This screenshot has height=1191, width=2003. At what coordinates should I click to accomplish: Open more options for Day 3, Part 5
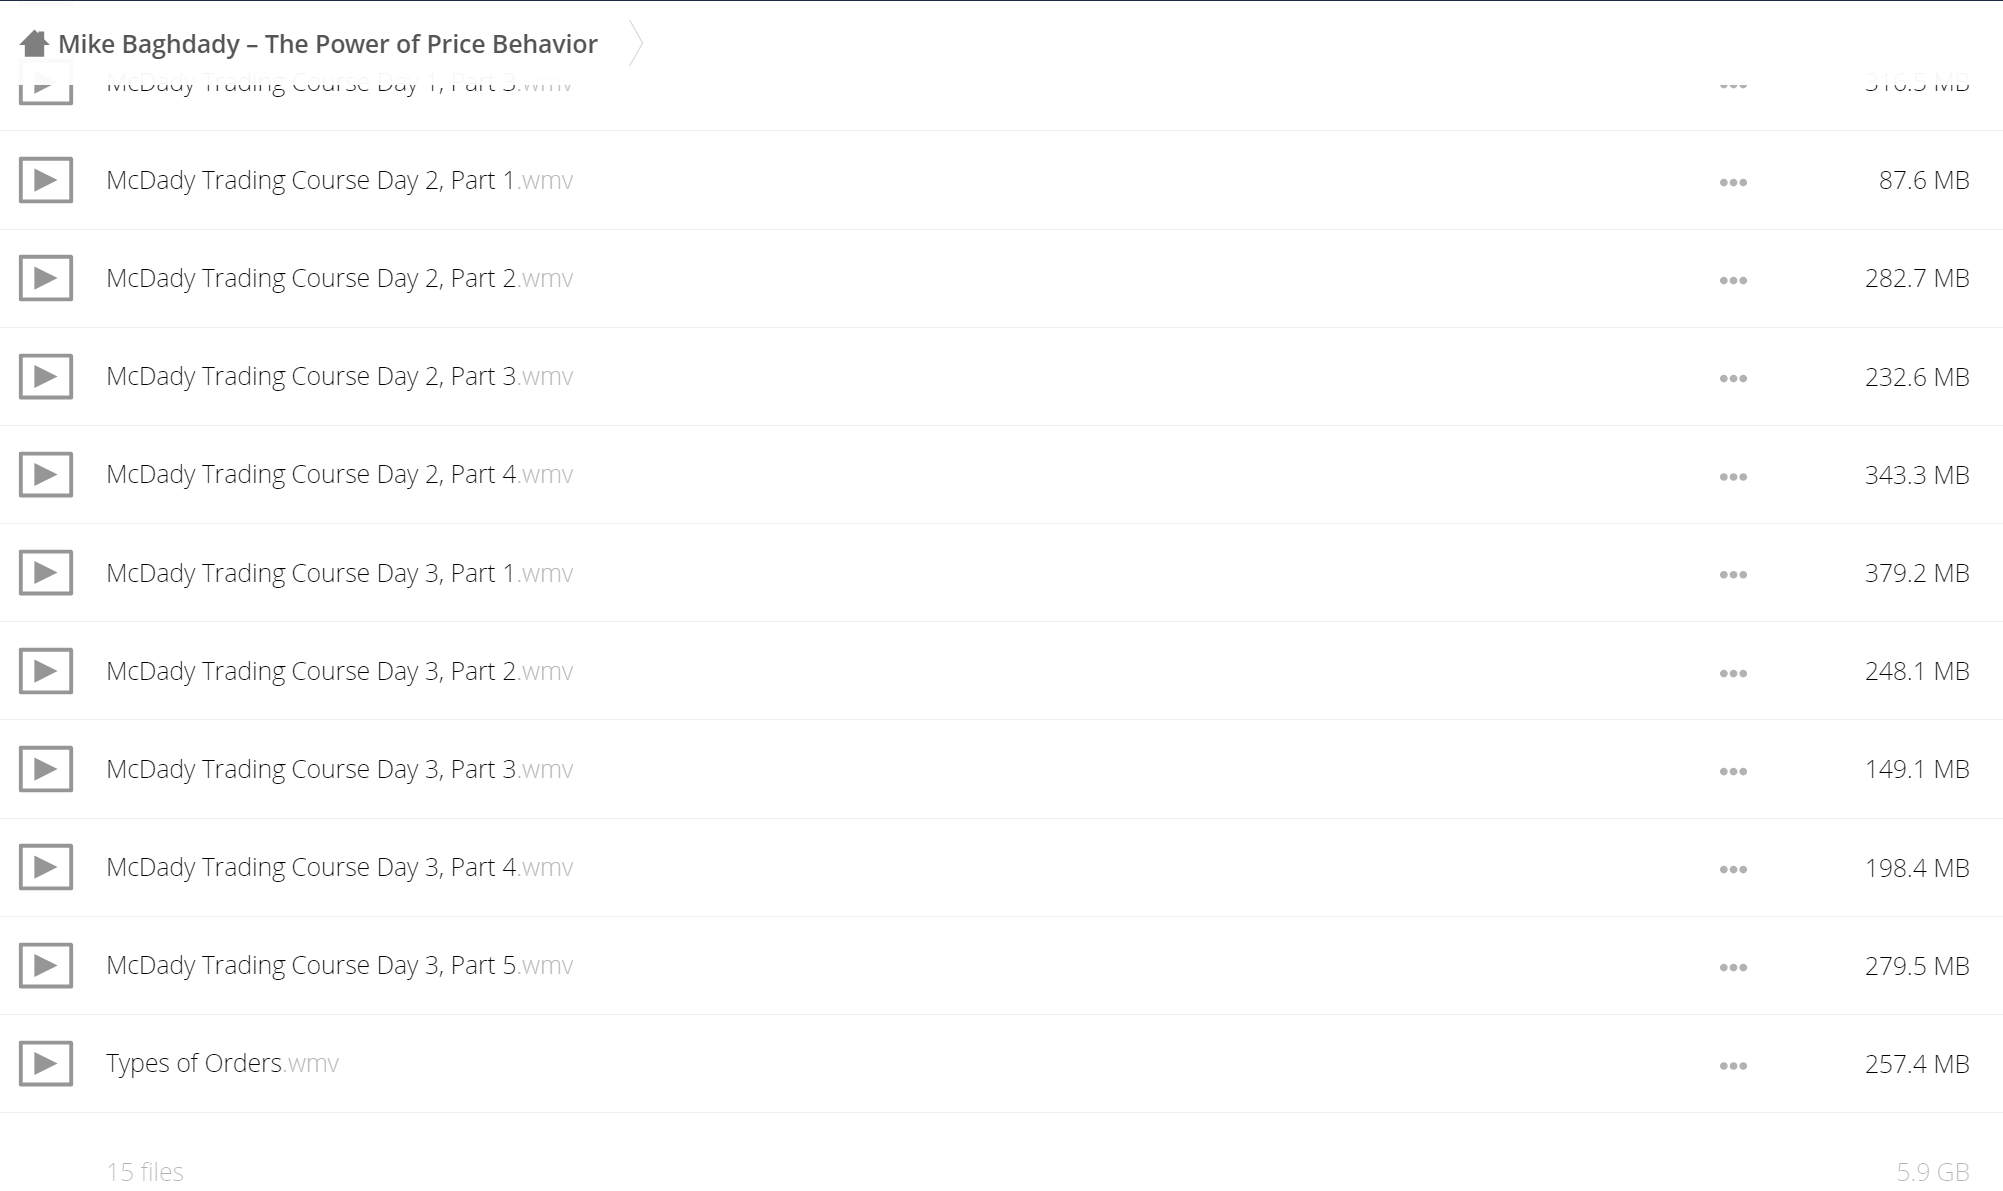[1733, 967]
